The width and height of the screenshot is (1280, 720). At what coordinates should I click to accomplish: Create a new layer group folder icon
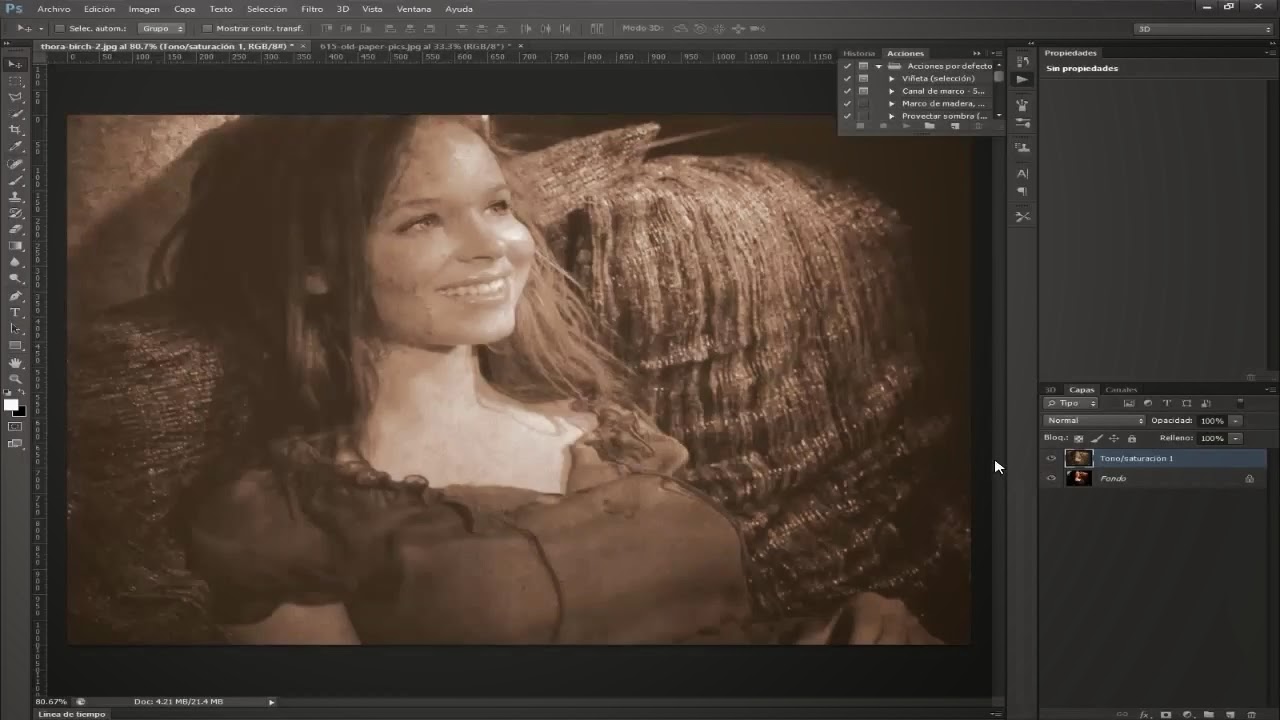1209,714
